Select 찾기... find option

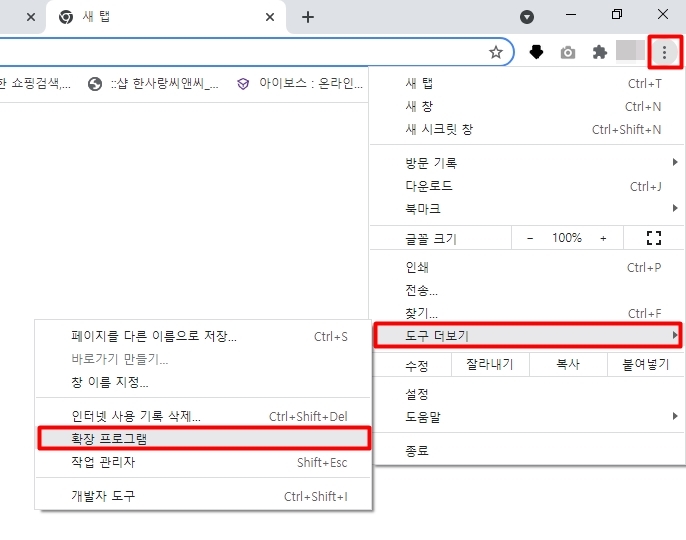[x=527, y=313]
